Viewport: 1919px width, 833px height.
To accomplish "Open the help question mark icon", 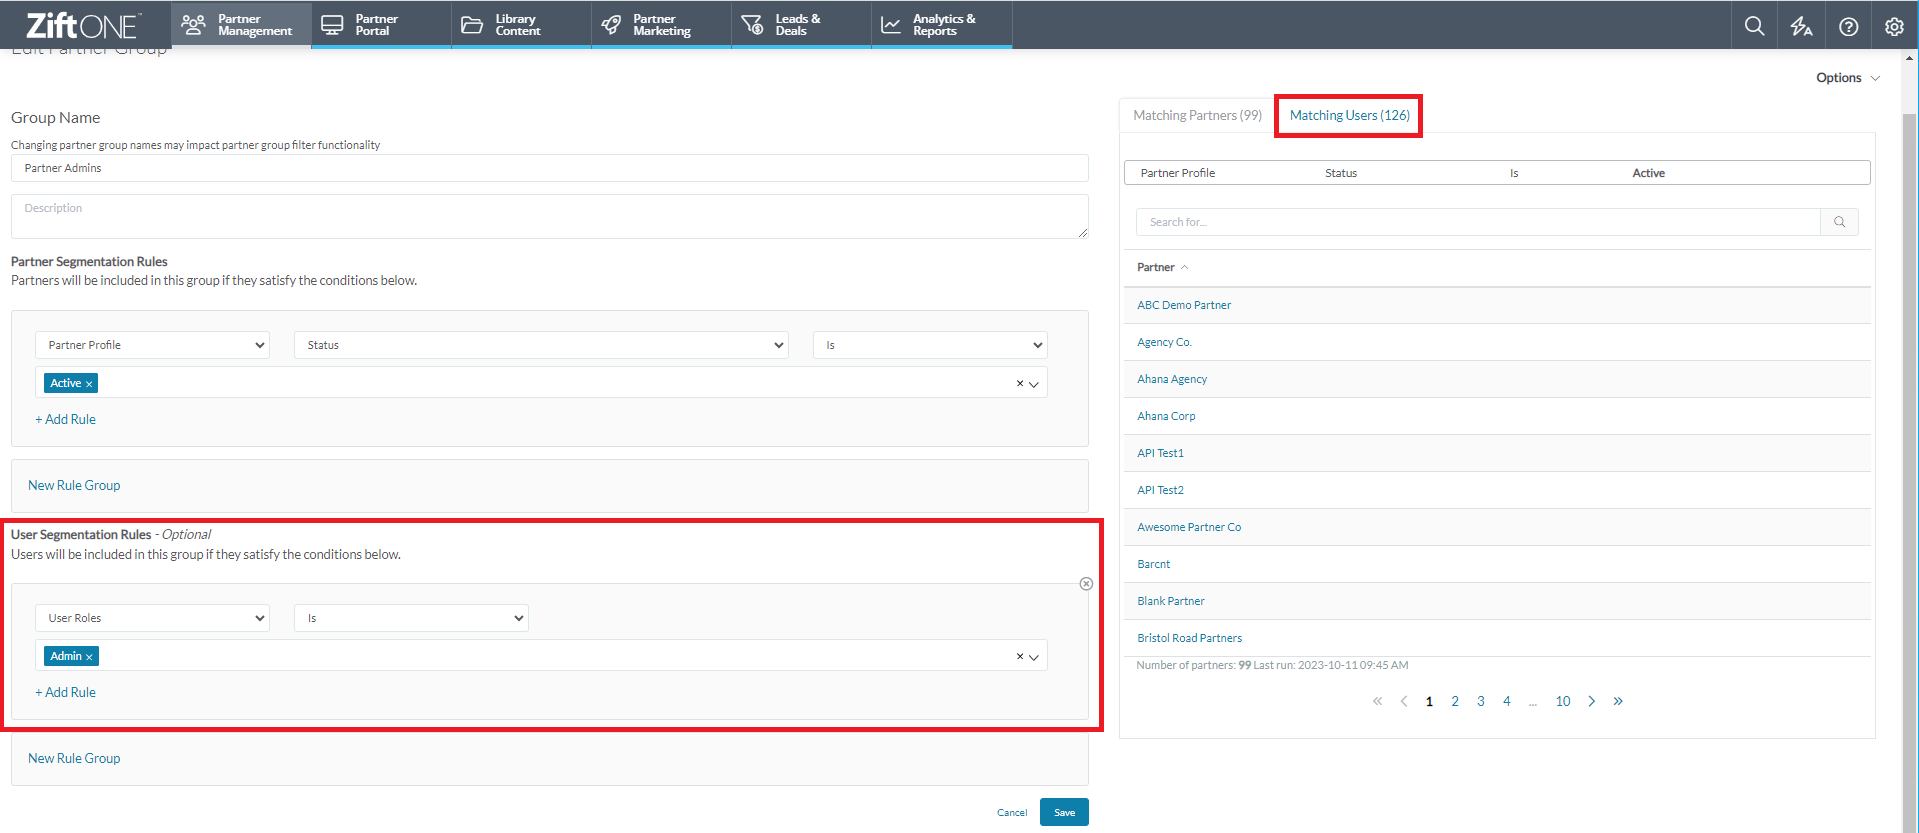I will click(1848, 26).
